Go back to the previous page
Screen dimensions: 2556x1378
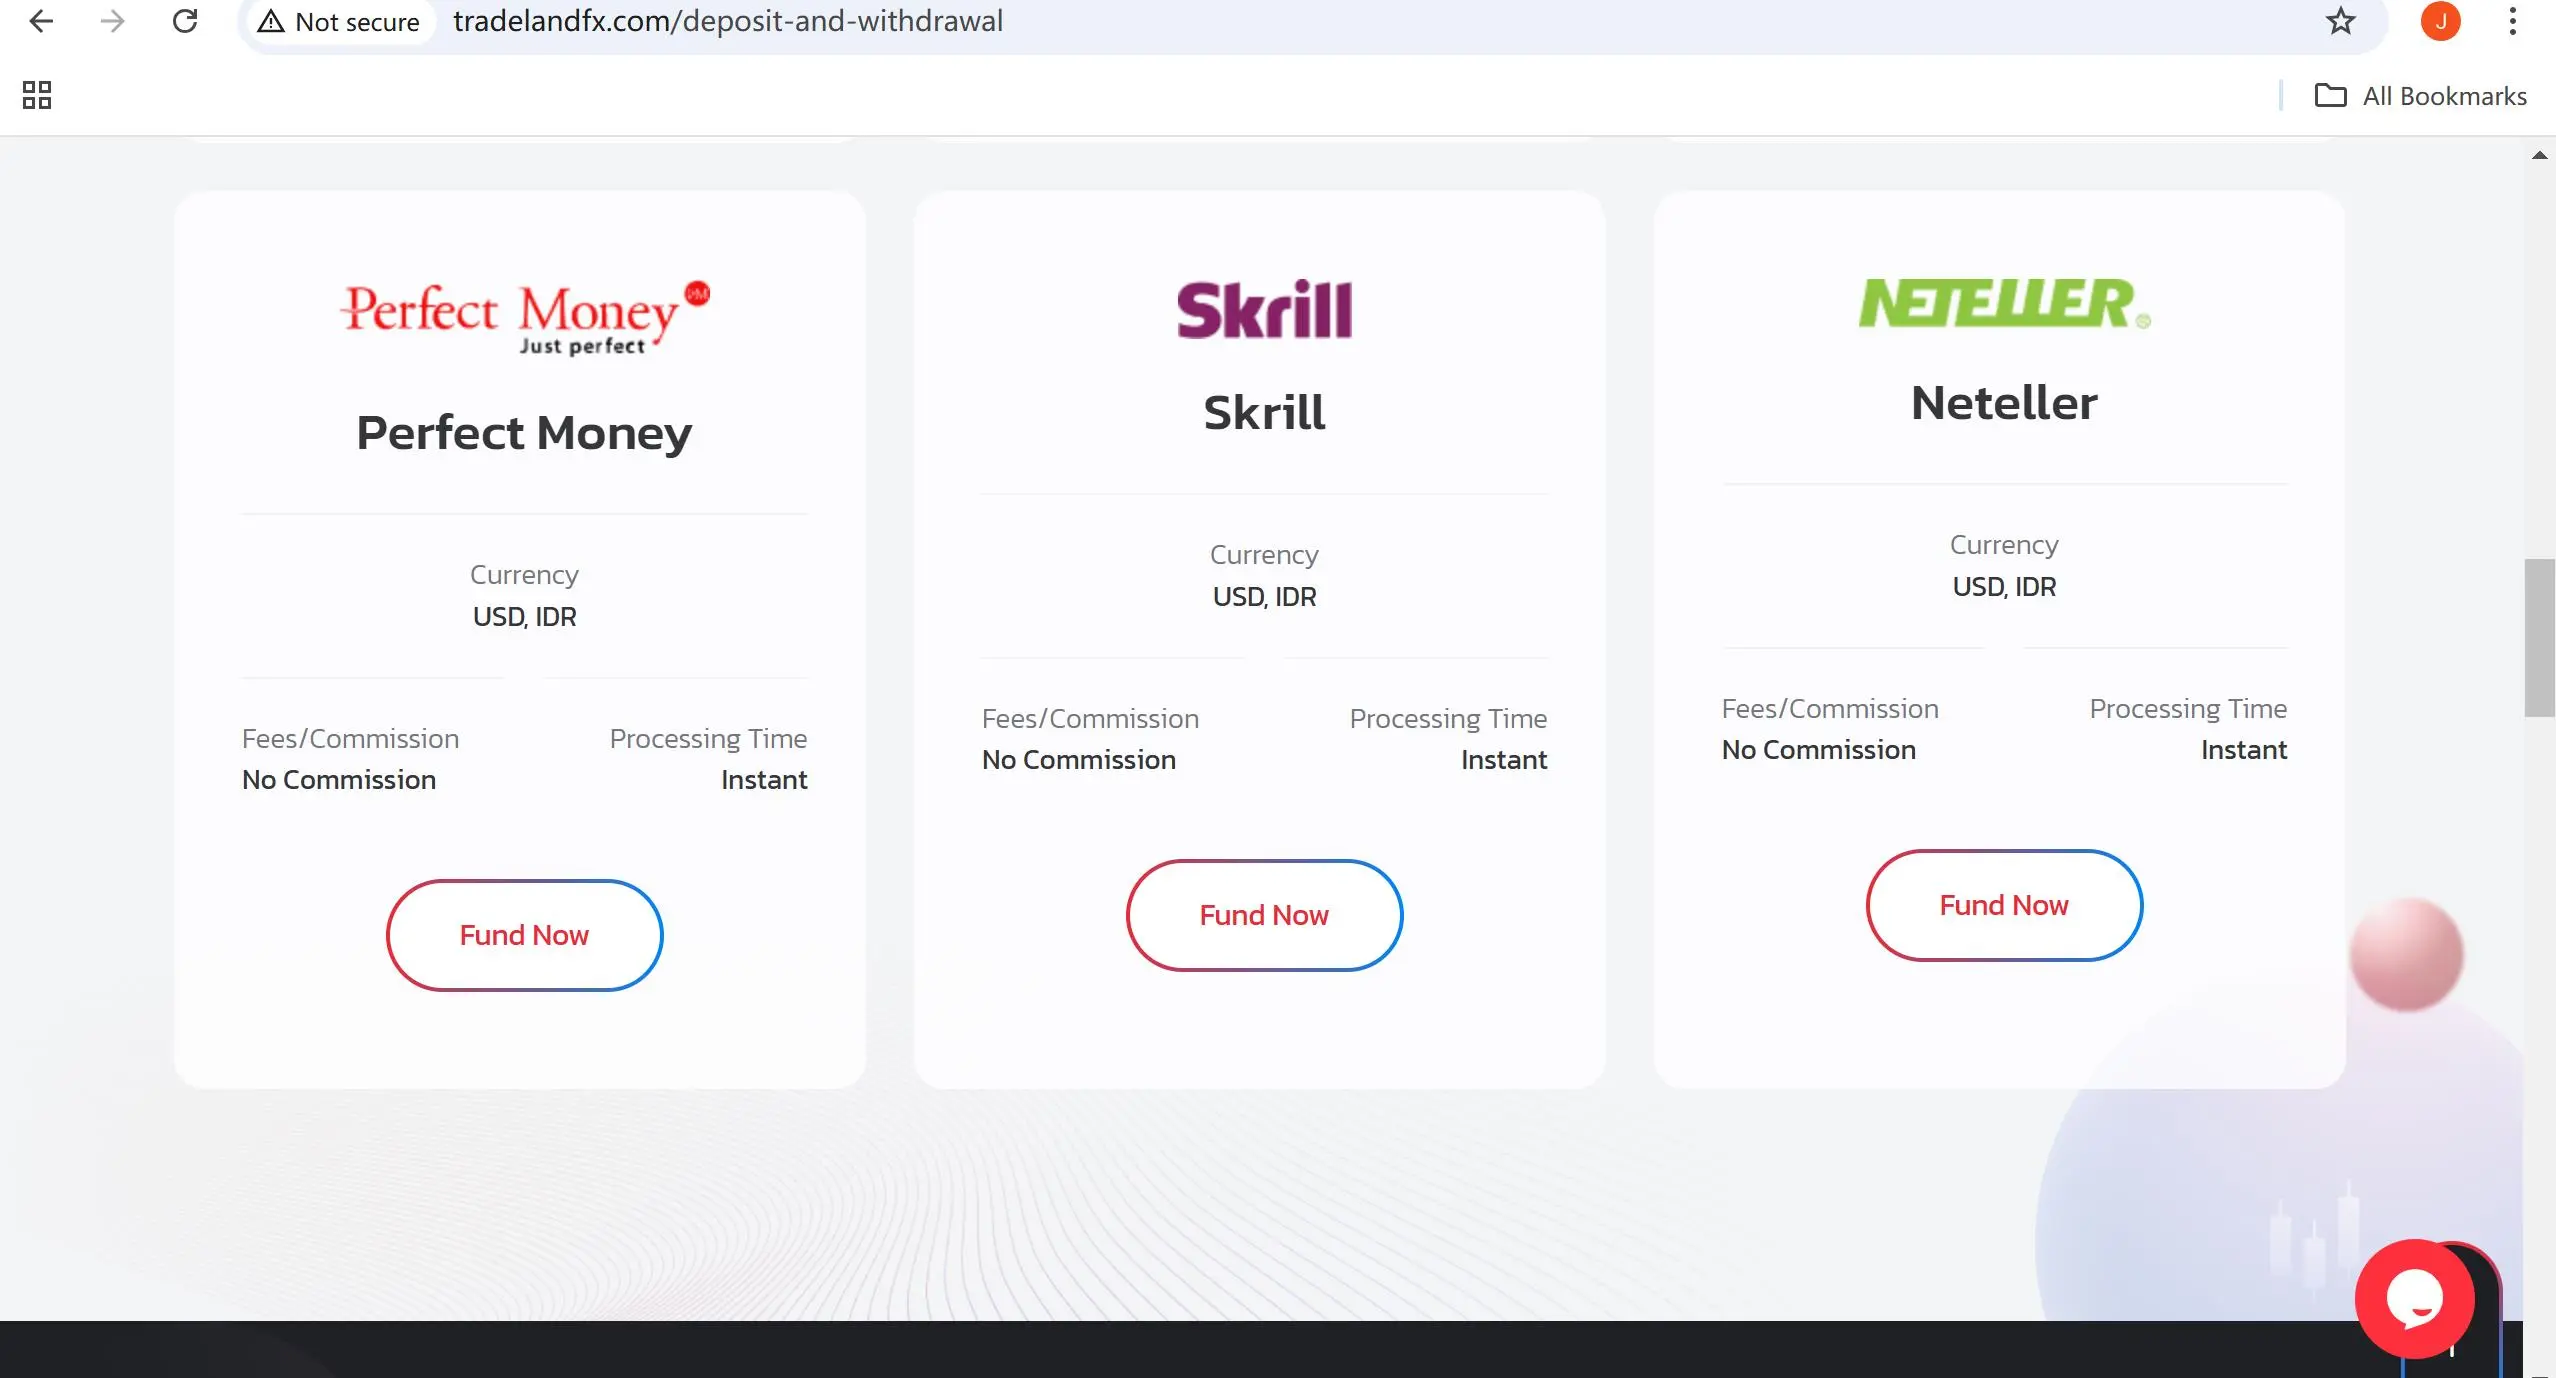click(x=41, y=21)
